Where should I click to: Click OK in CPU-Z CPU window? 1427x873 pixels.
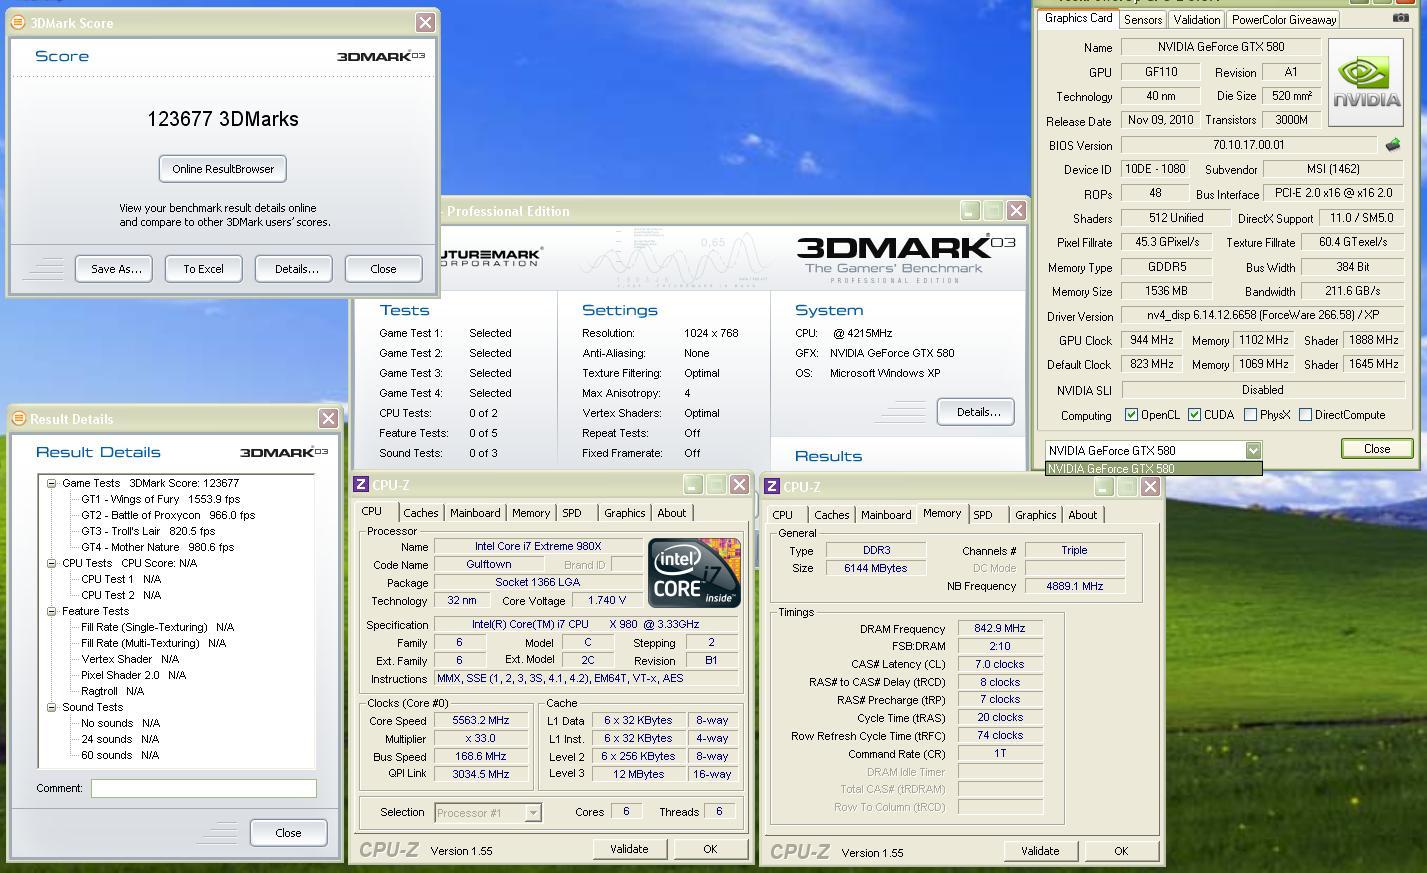click(710, 849)
